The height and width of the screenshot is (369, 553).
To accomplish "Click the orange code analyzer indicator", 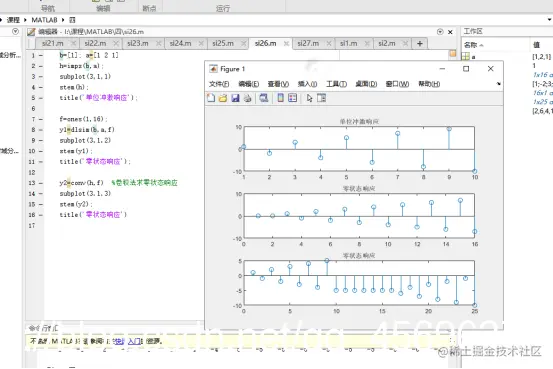I will (x=453, y=54).
